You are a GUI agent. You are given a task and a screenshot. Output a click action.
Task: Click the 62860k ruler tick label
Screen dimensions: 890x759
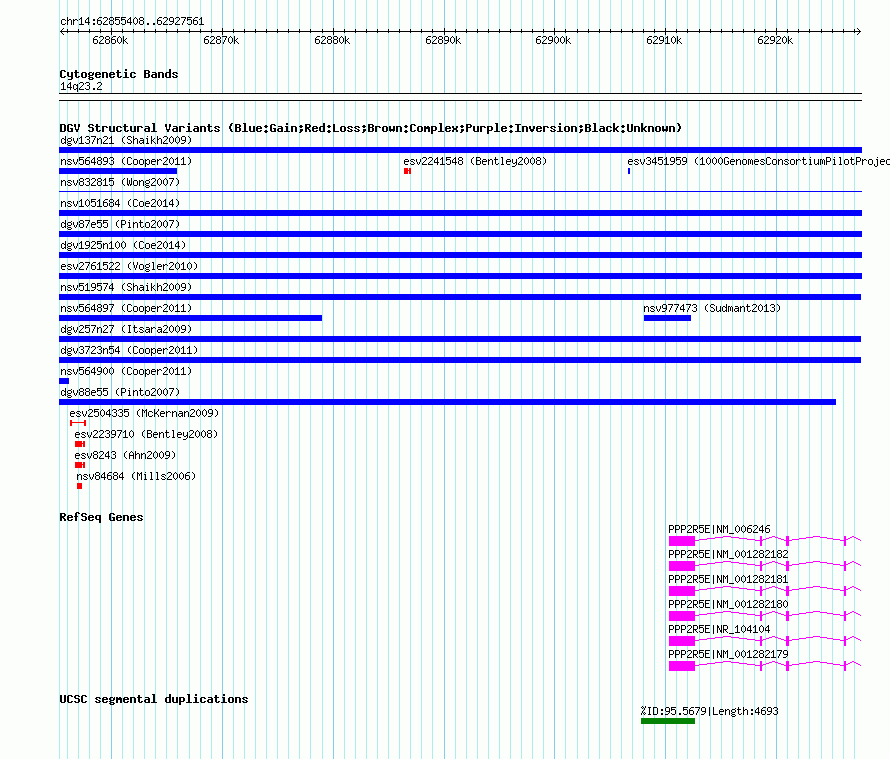[x=110, y=40]
